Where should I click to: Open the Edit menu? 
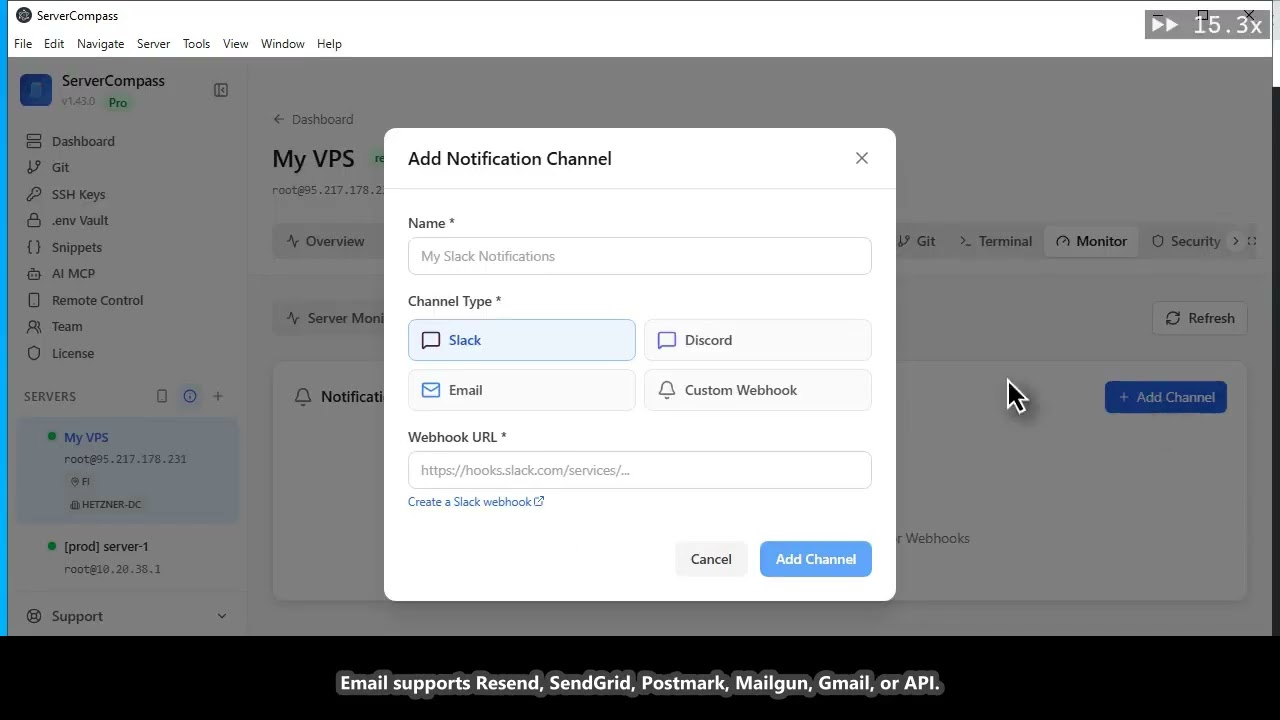click(x=54, y=44)
